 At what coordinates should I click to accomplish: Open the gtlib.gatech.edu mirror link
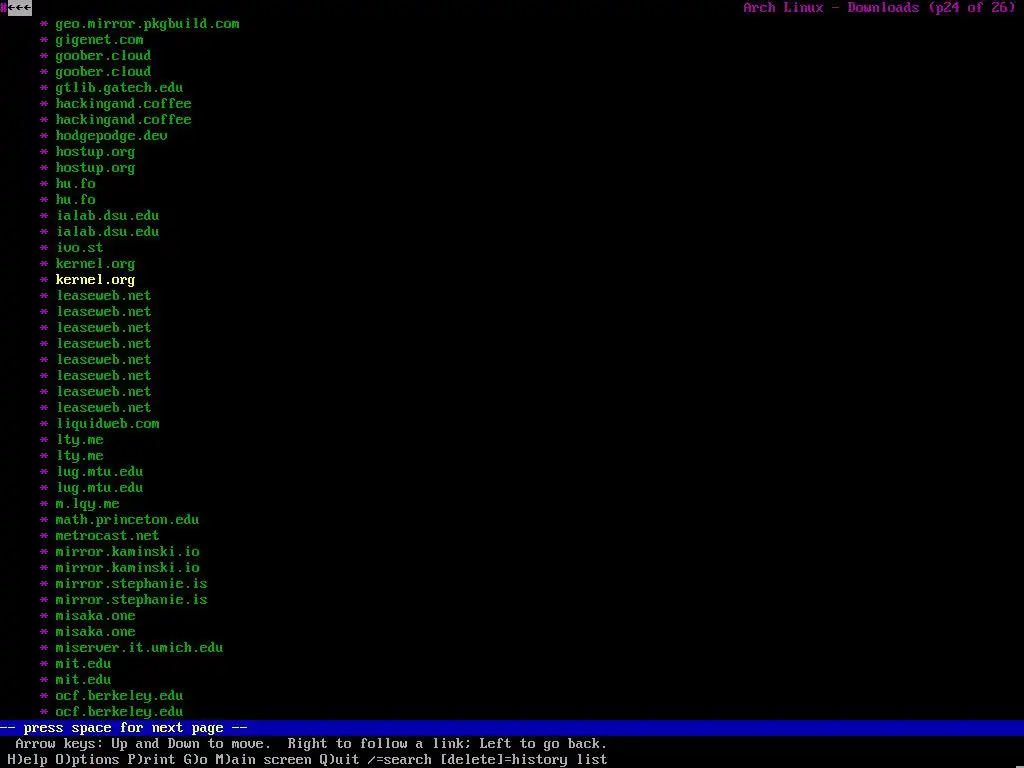(119, 88)
